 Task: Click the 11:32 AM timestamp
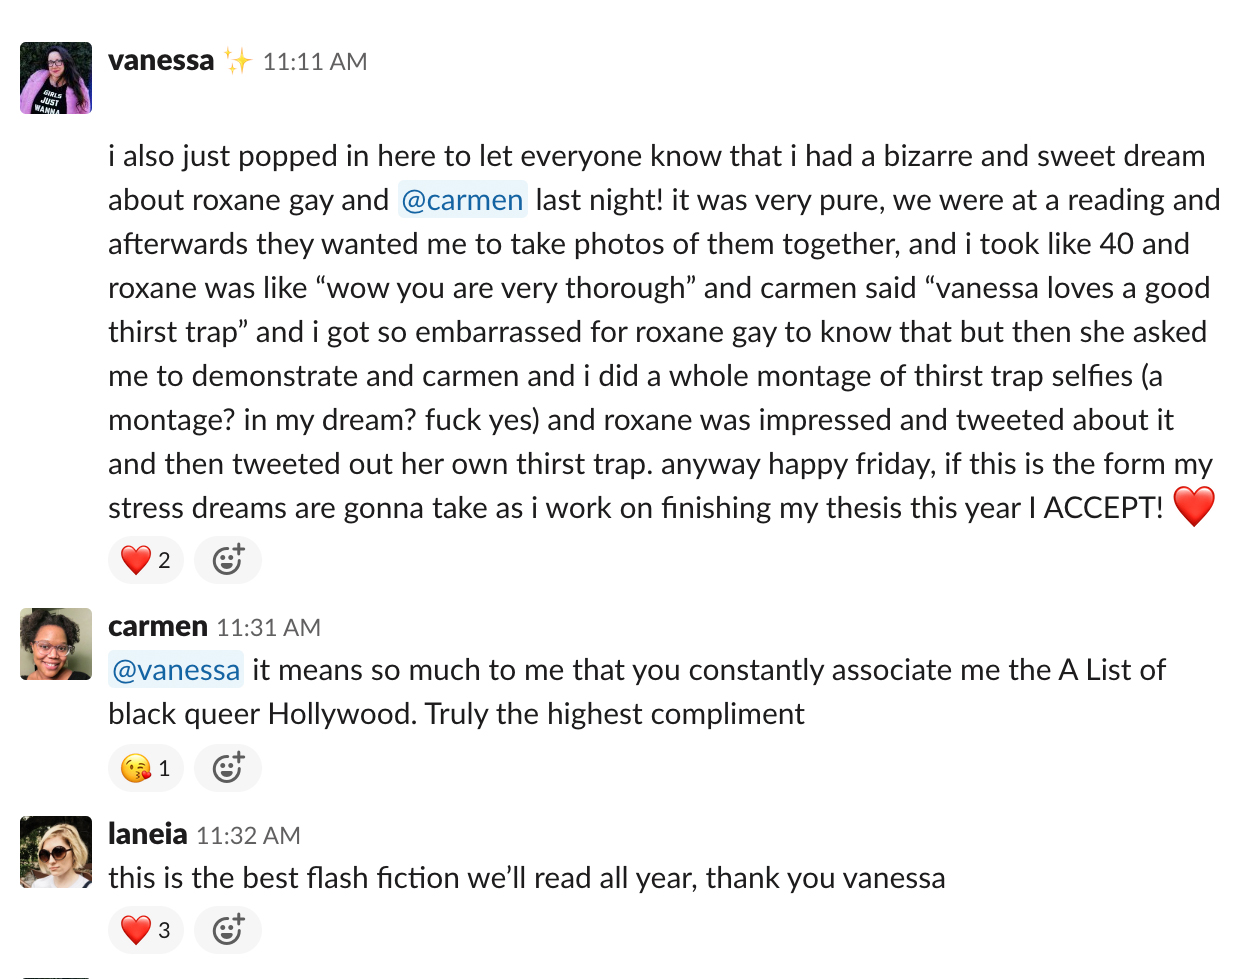[x=248, y=836]
